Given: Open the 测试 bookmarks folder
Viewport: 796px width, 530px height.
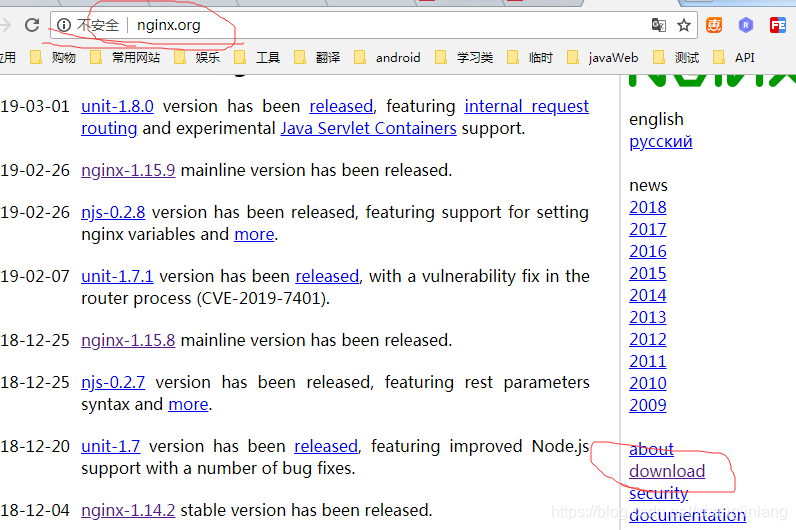Looking at the screenshot, I should 676,57.
